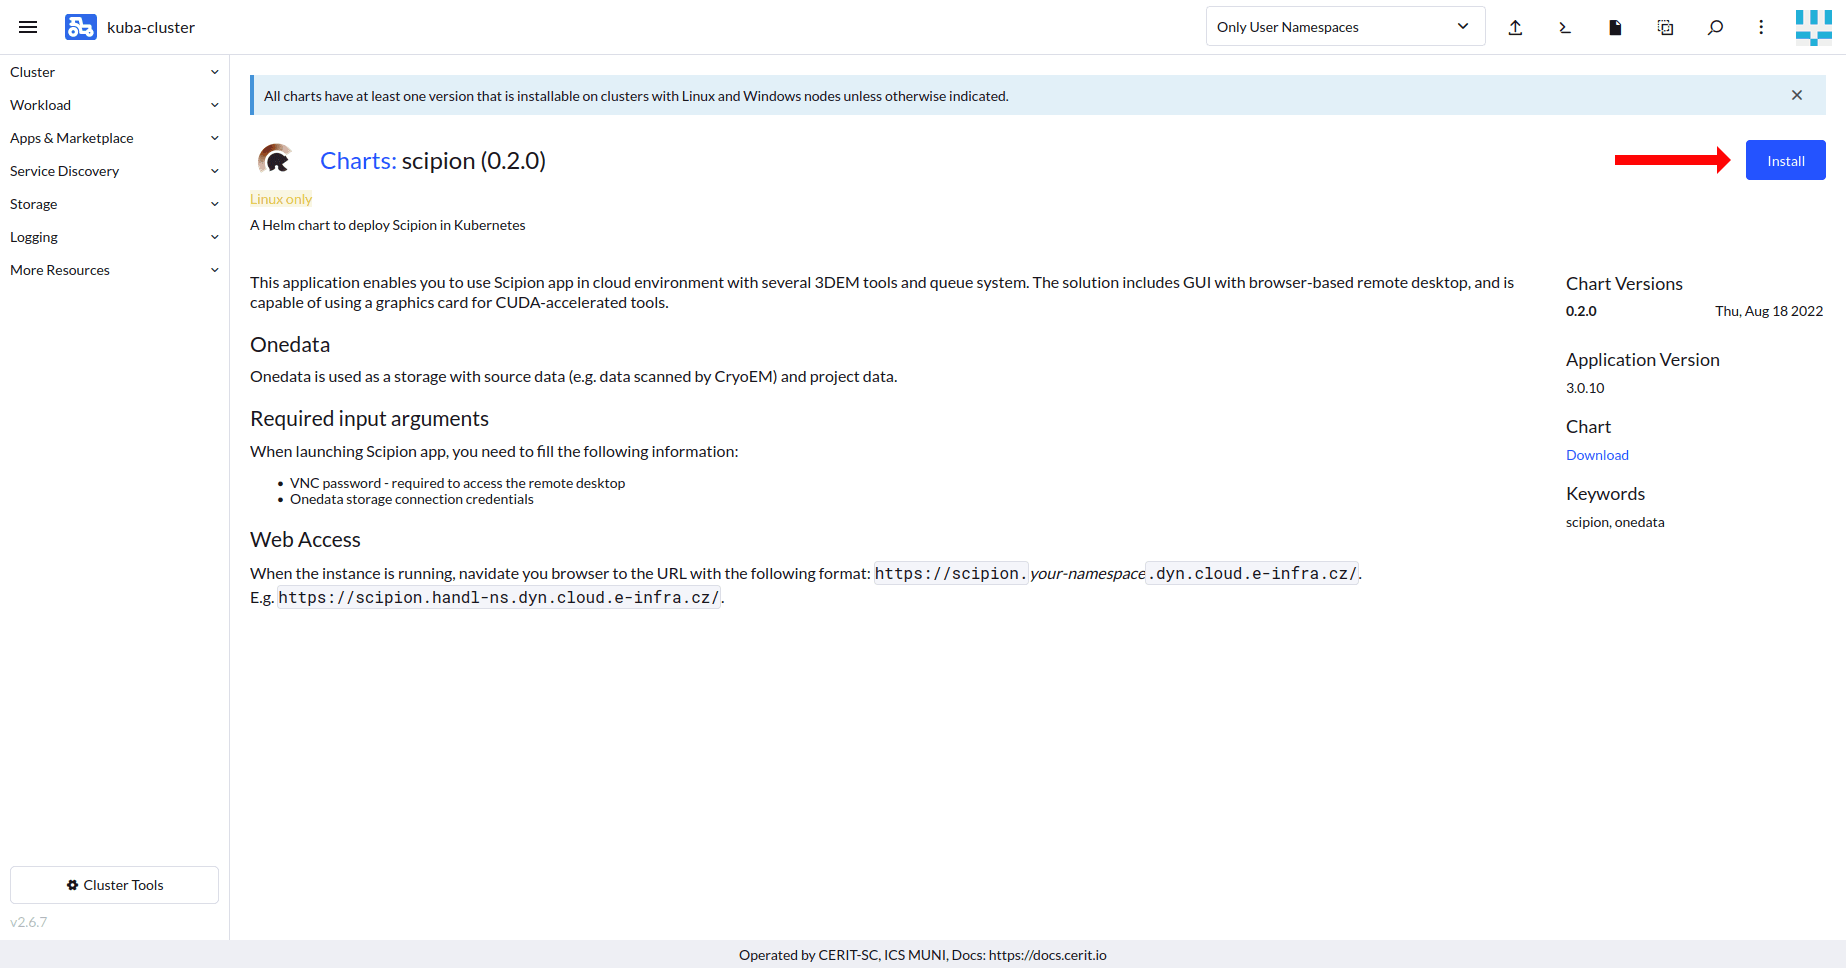Open the three-dot more options menu
Image resolution: width=1846 pixels, height=968 pixels.
1761,28
